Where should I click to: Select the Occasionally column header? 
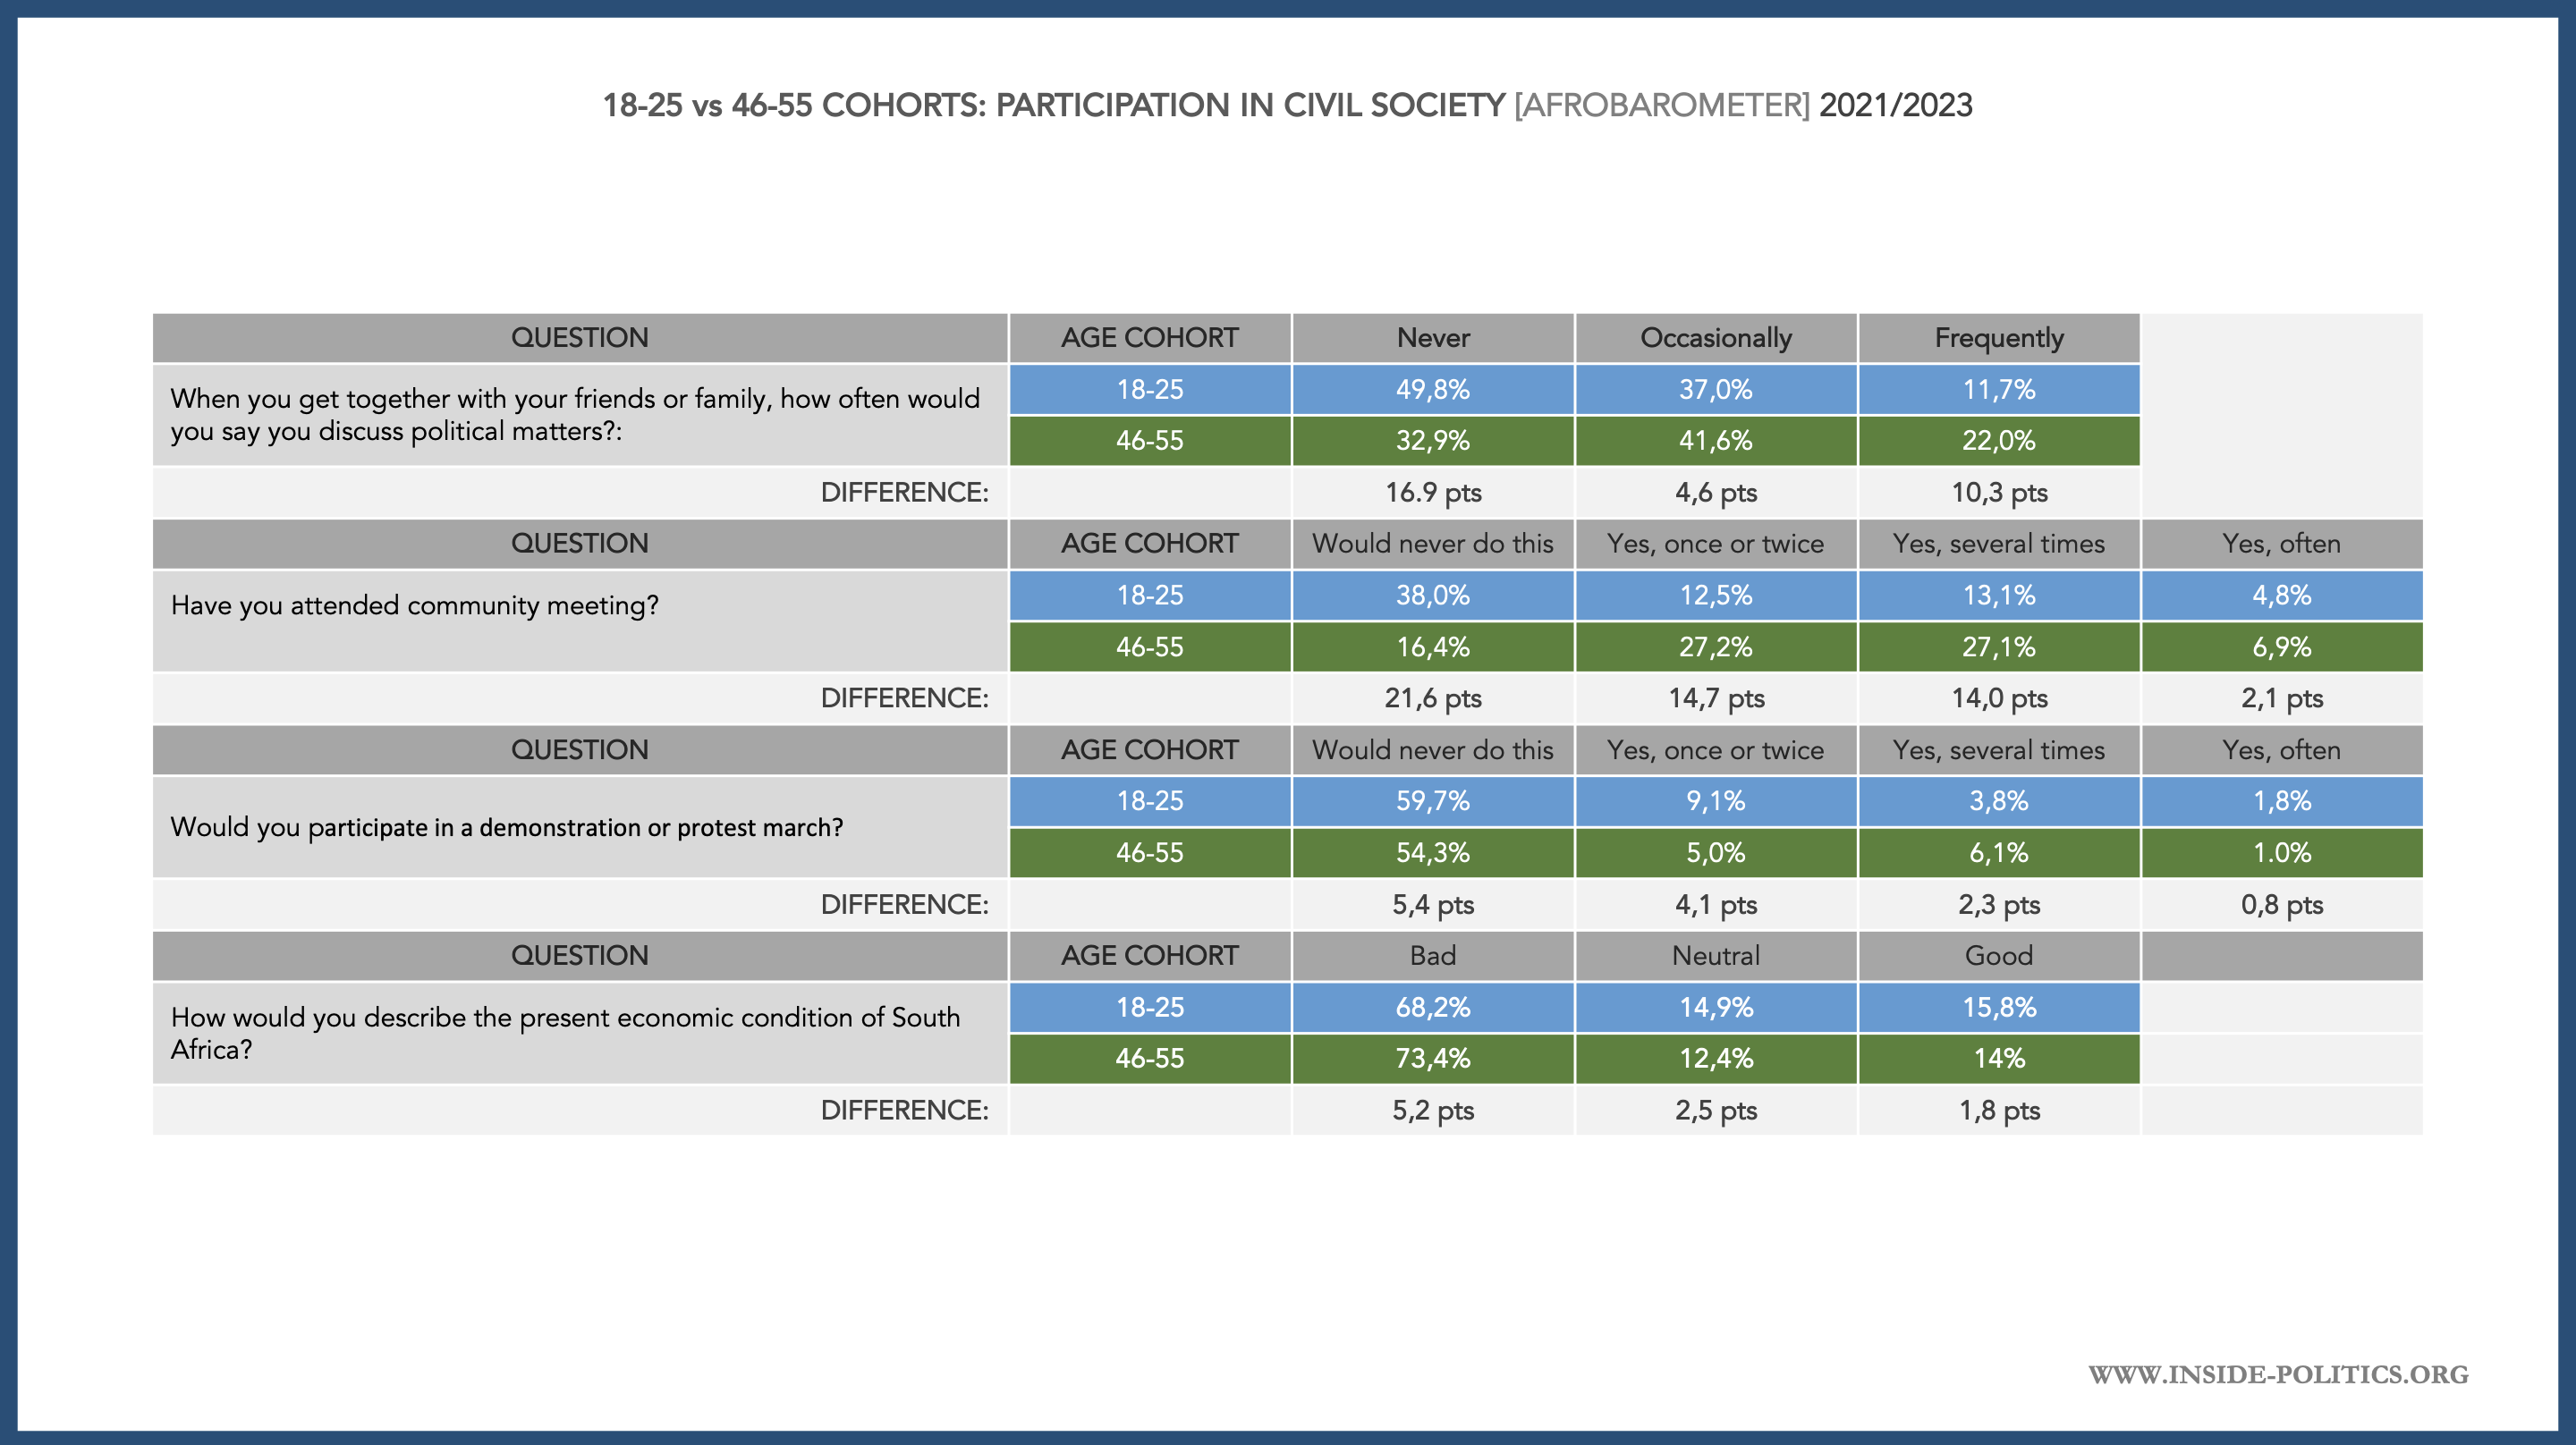click(1715, 338)
